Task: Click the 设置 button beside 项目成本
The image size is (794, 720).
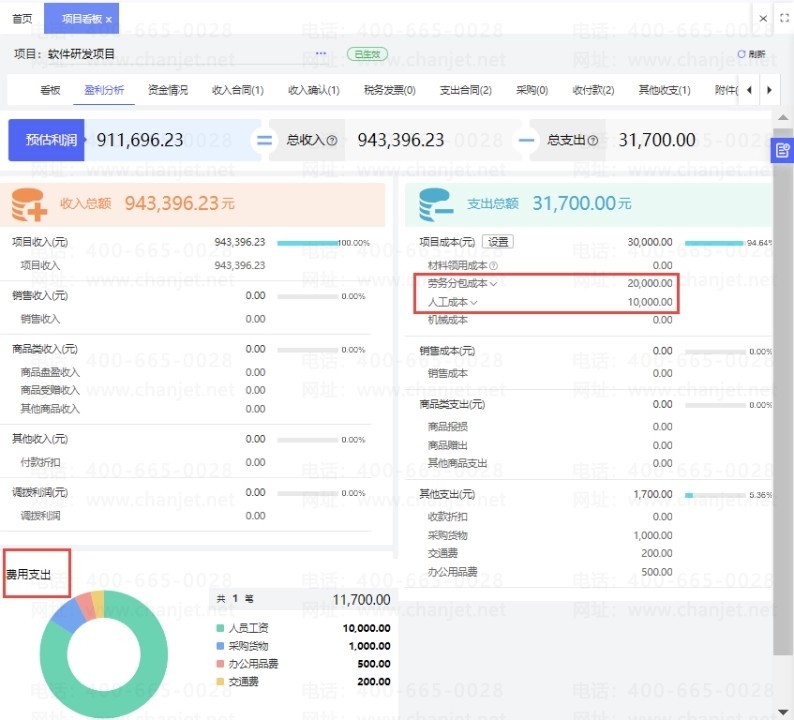Action: coord(498,242)
